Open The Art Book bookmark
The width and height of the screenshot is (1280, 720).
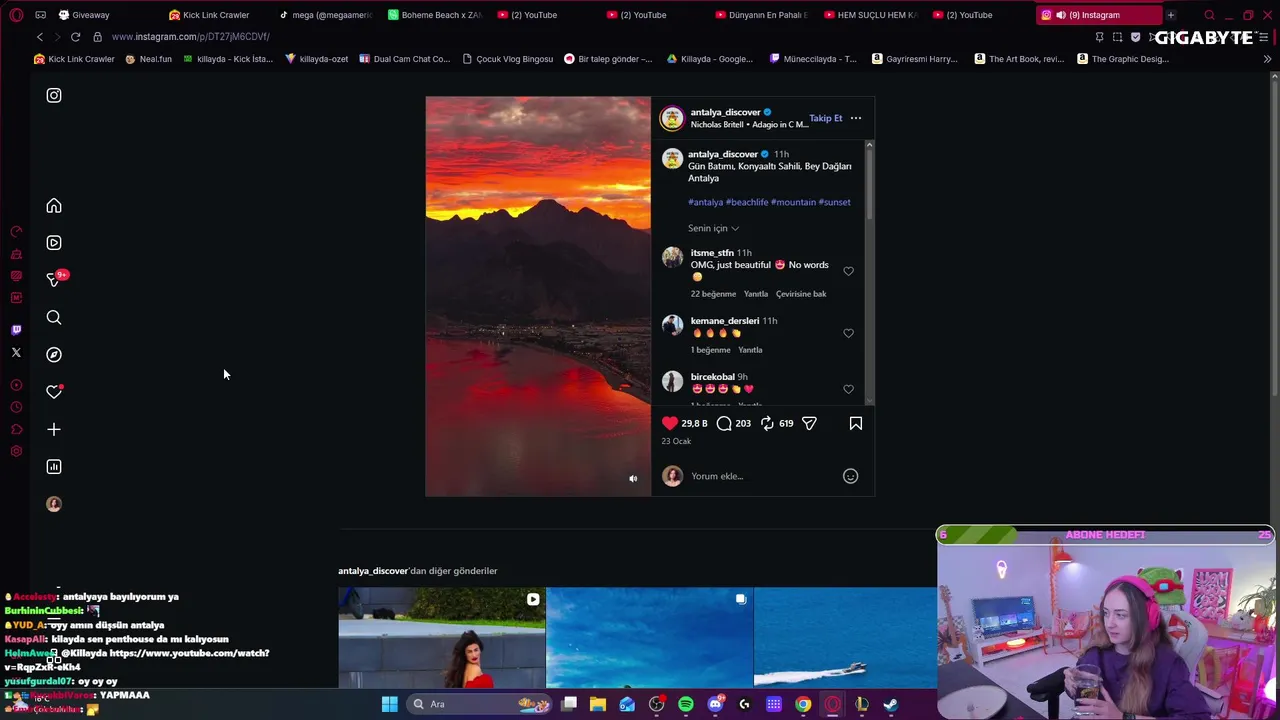pos(1019,59)
